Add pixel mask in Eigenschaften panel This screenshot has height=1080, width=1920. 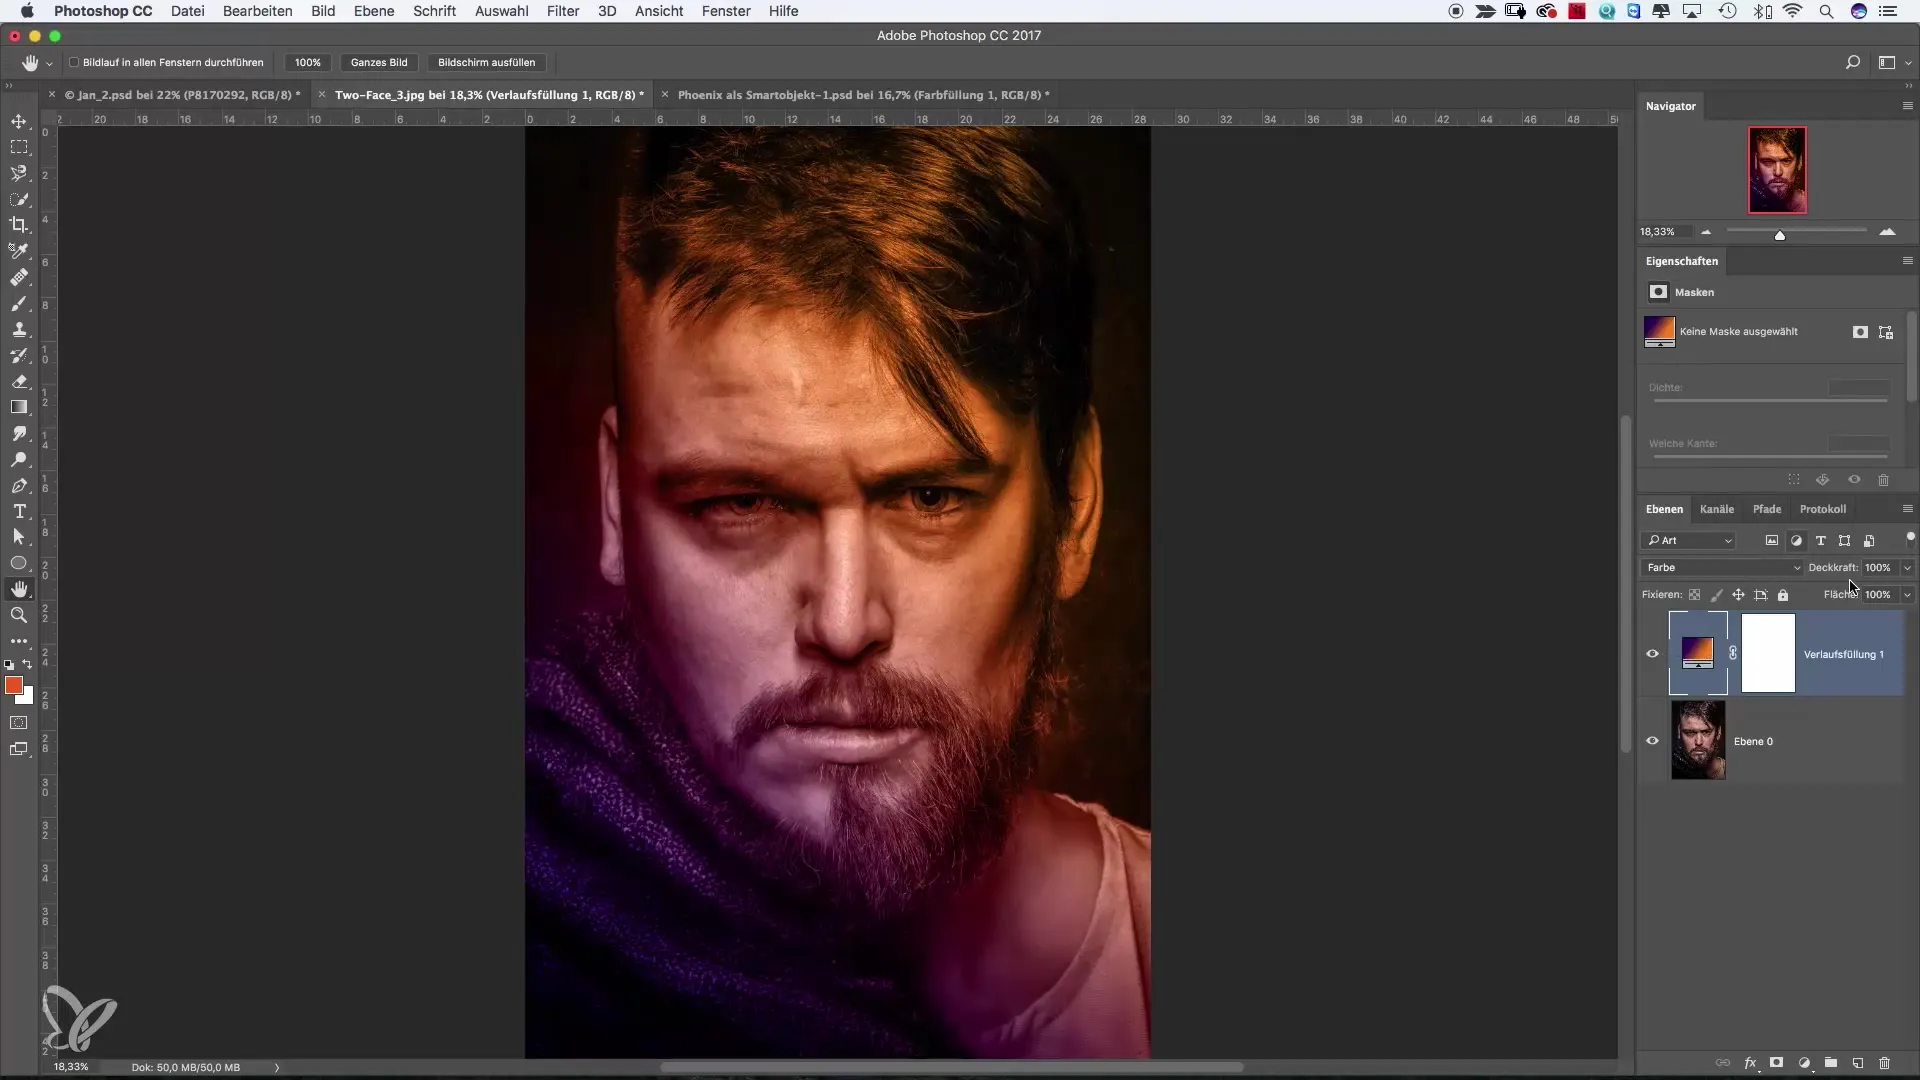1860,332
